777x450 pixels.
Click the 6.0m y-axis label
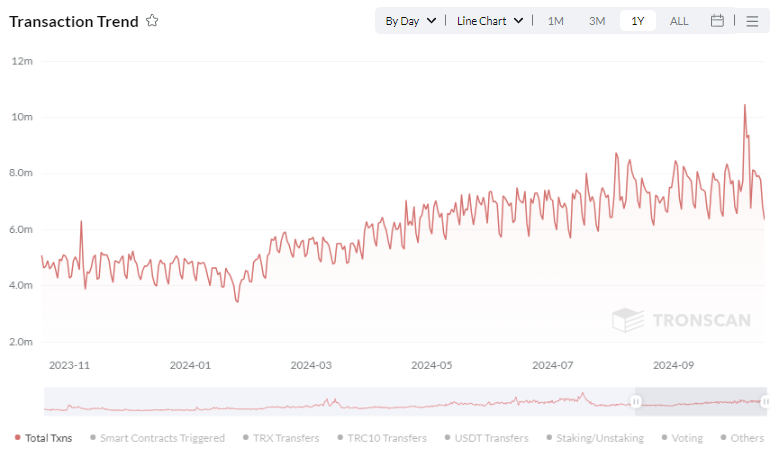coord(21,229)
